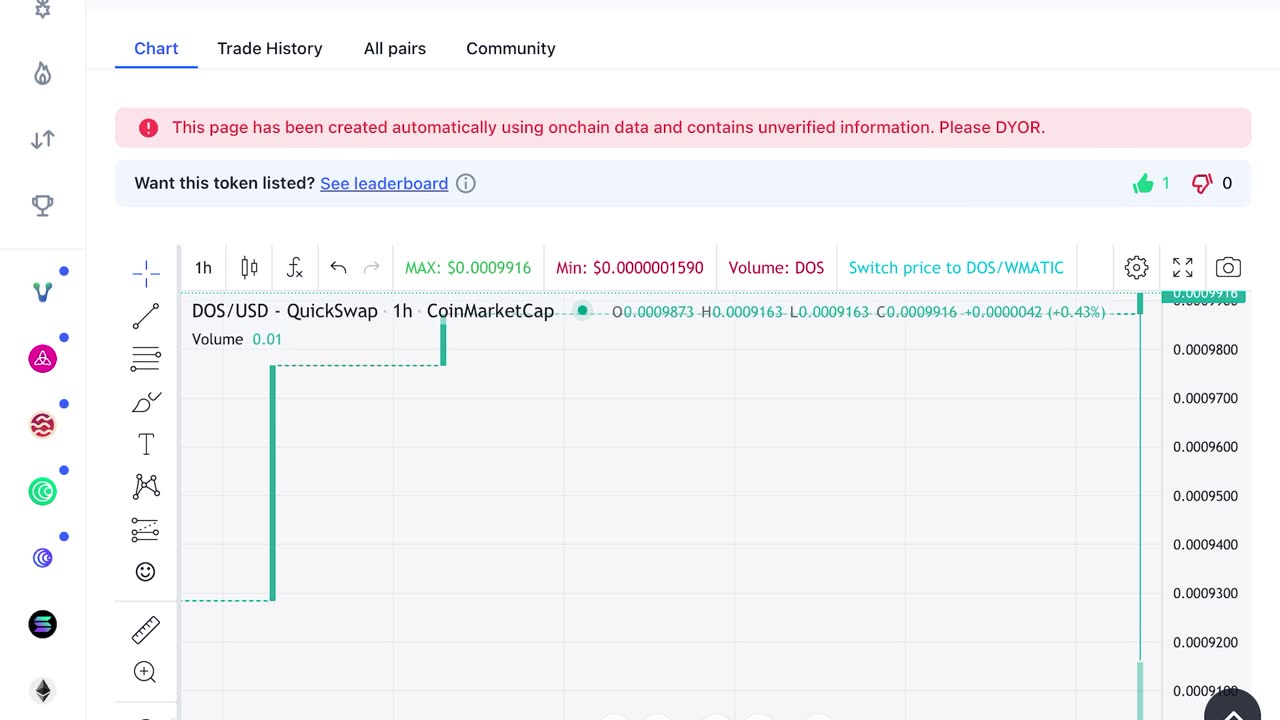
Task: Open the trophy leaderboard icon in sidebar
Action: pos(42,206)
